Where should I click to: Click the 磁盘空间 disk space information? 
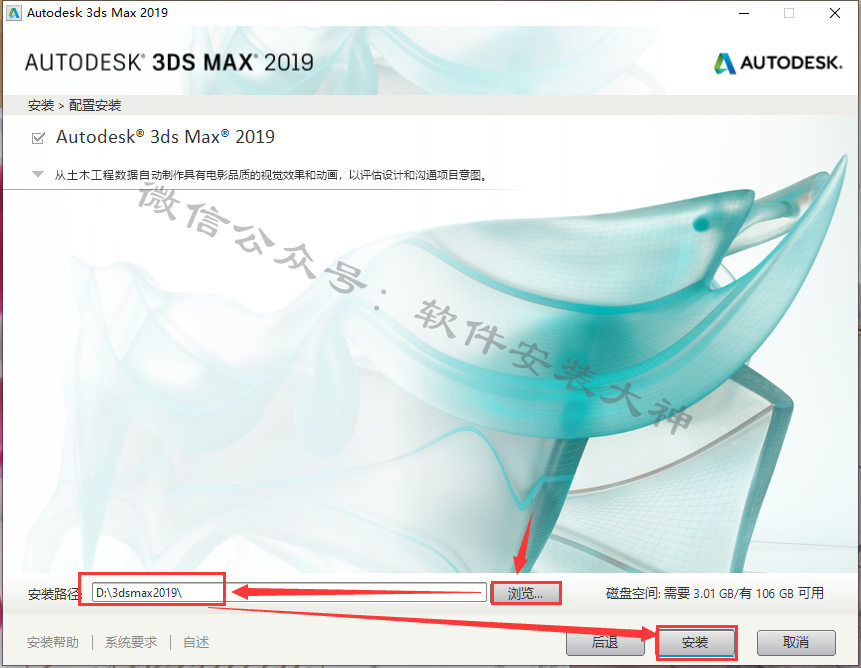point(714,593)
